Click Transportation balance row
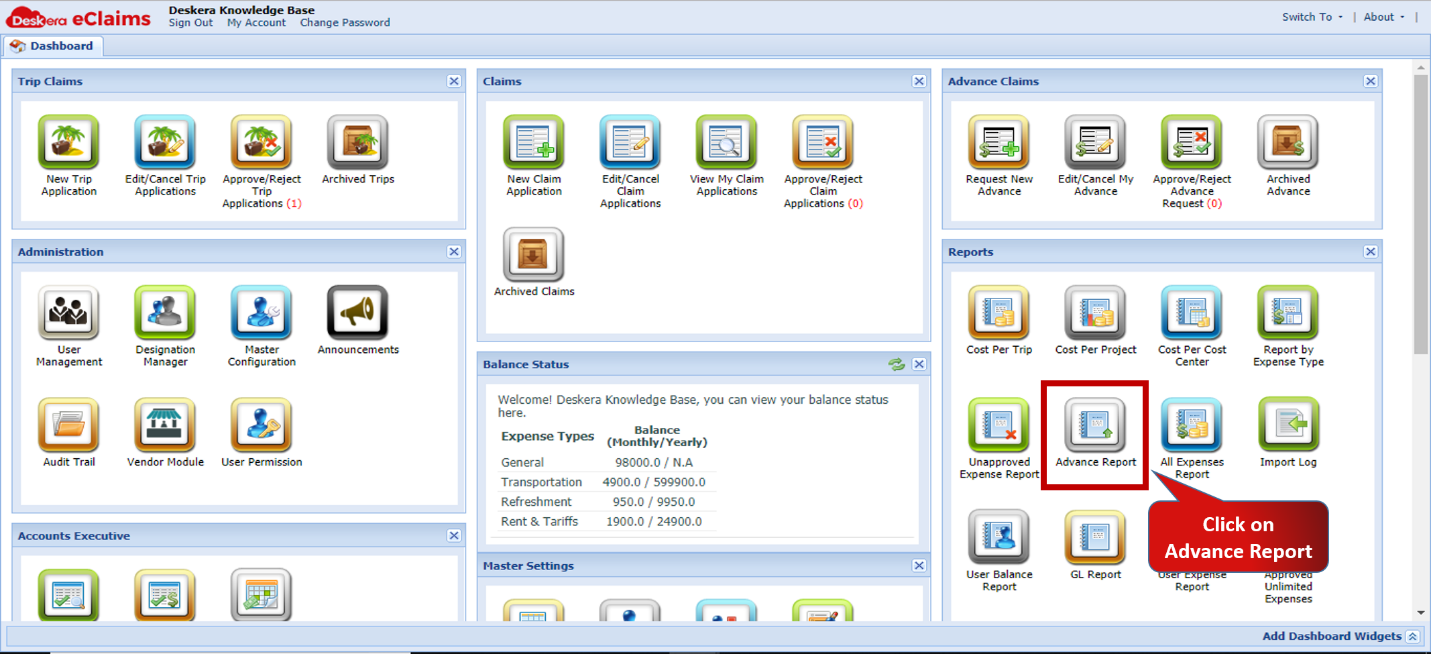Screen dimensions: 1431x654 [x=607, y=482]
